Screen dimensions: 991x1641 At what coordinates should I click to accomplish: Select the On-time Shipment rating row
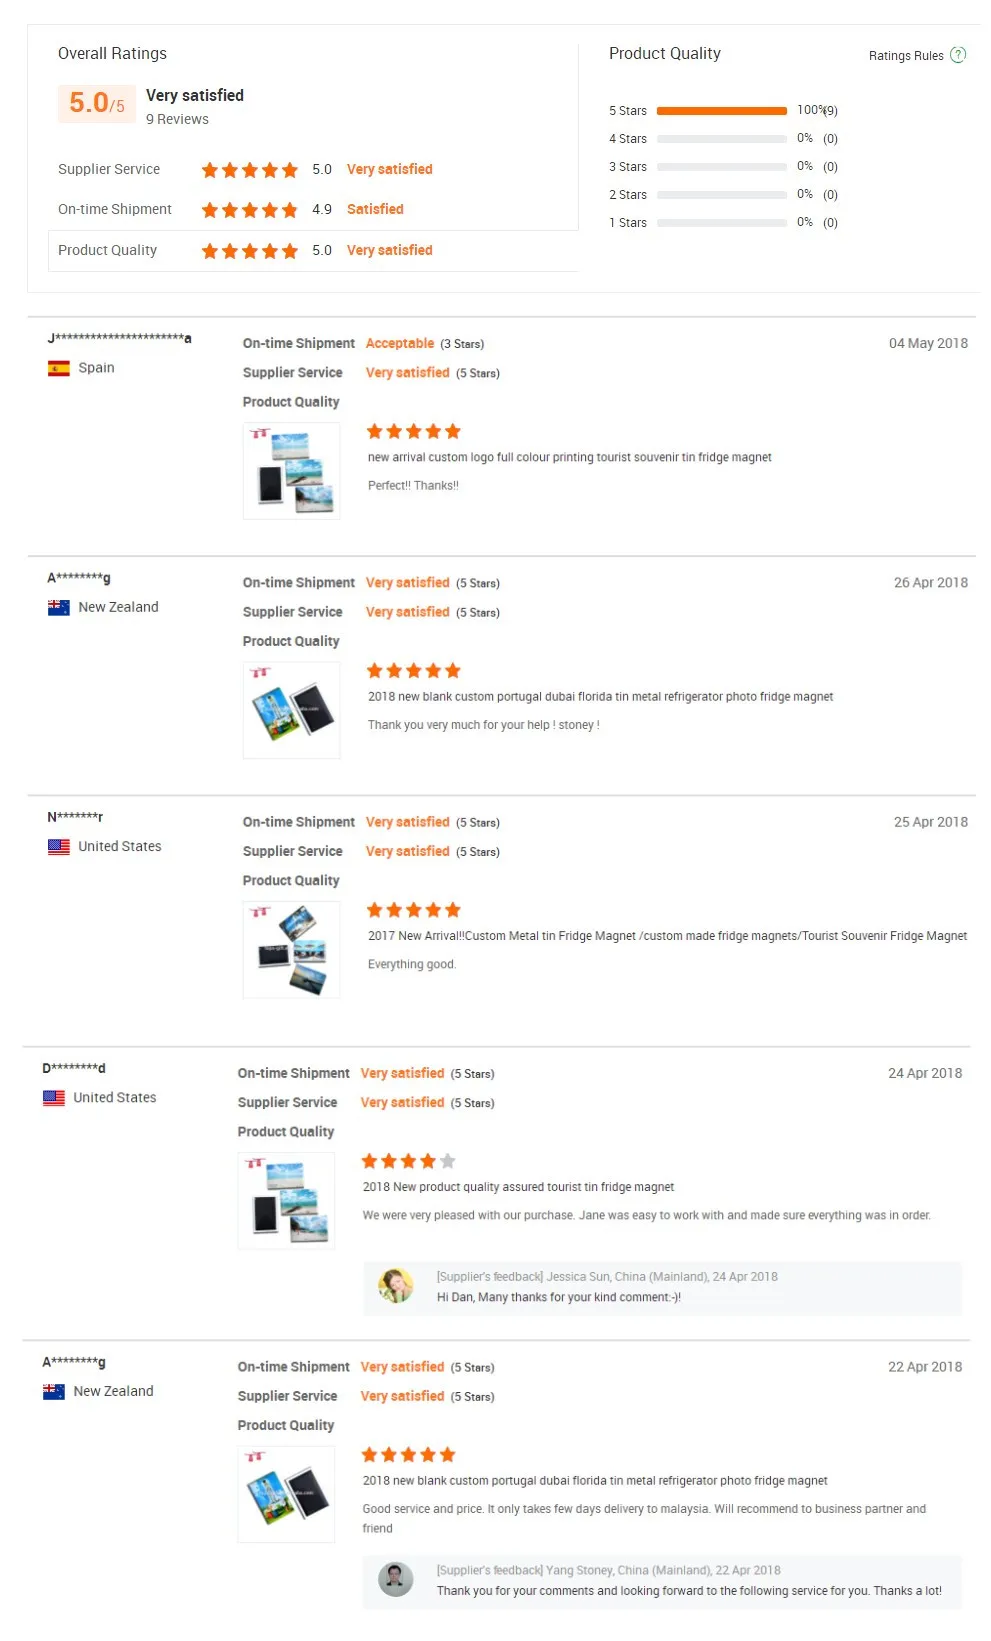[115, 209]
